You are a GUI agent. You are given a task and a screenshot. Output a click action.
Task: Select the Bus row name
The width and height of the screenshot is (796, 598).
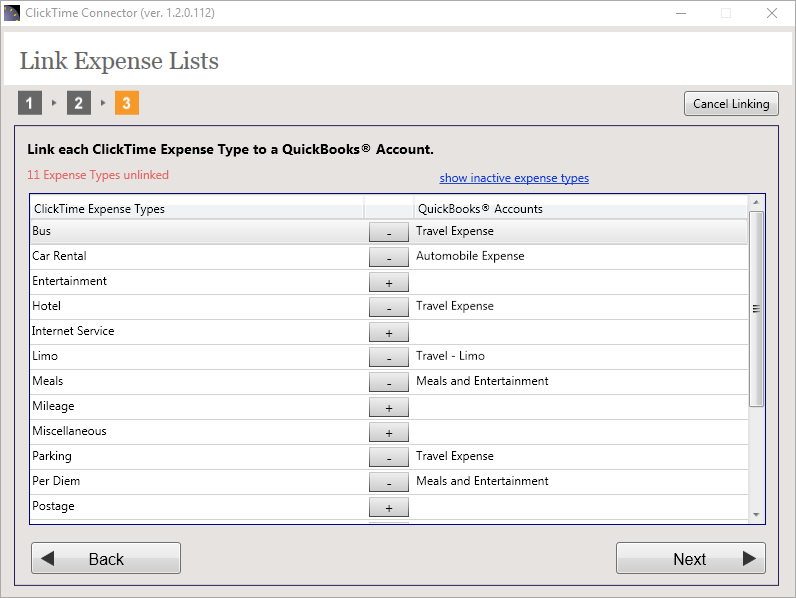coord(42,231)
